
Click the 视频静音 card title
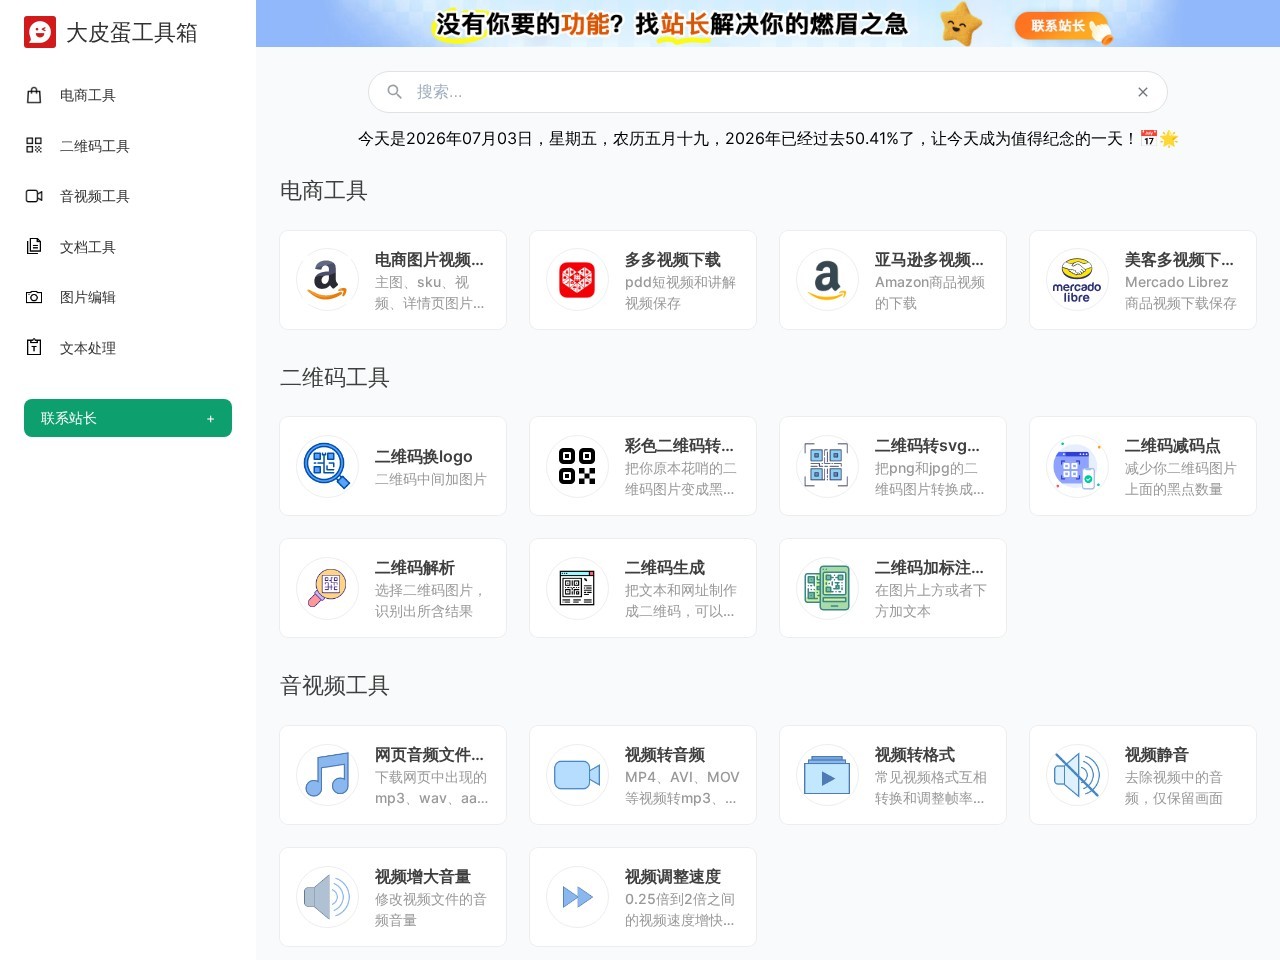1156,755
